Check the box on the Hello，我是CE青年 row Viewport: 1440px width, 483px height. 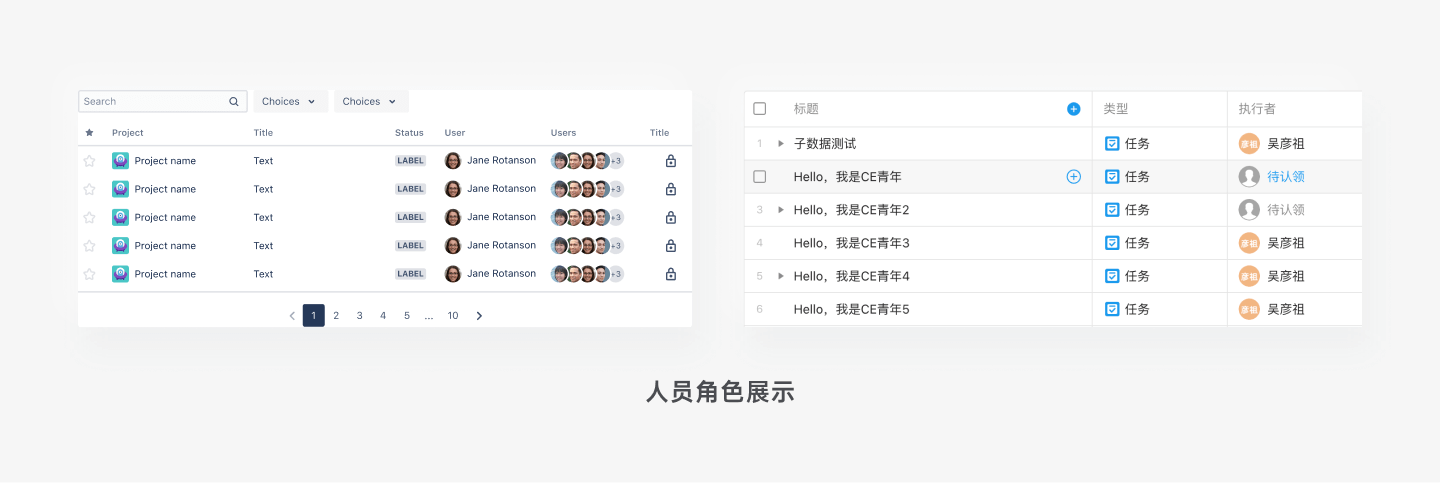pos(759,176)
